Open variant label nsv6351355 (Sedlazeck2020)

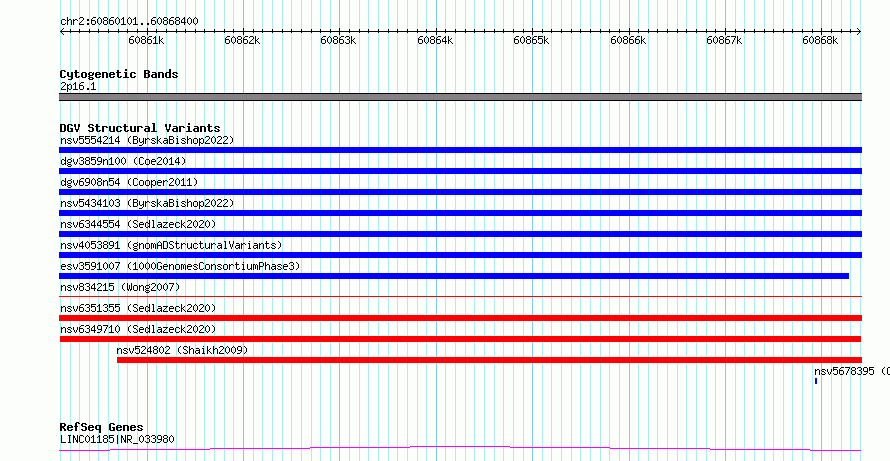(138, 308)
